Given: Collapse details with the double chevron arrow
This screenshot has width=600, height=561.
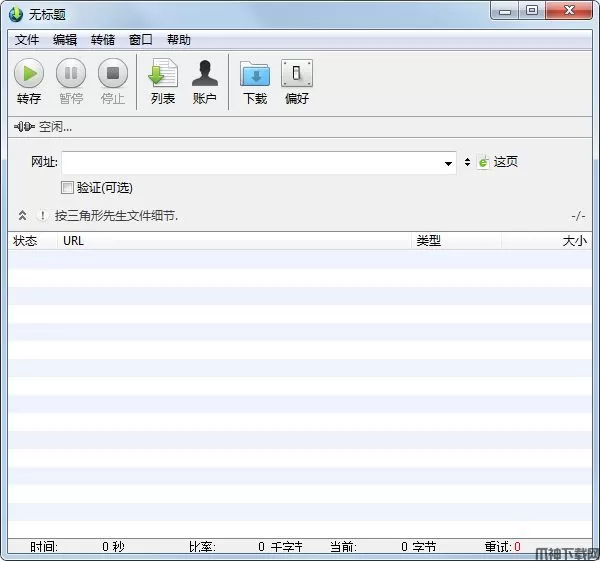Looking at the screenshot, I should [22, 216].
